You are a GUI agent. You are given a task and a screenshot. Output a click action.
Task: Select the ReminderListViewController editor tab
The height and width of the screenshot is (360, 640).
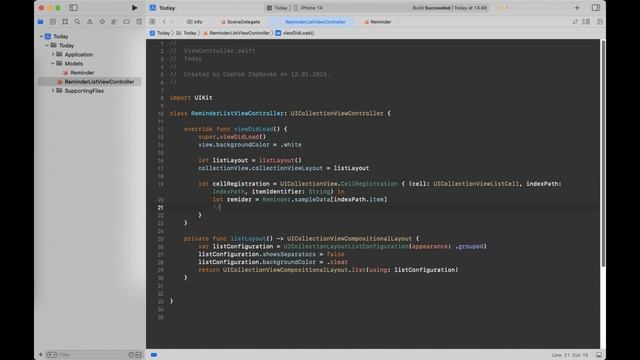[x=315, y=22]
